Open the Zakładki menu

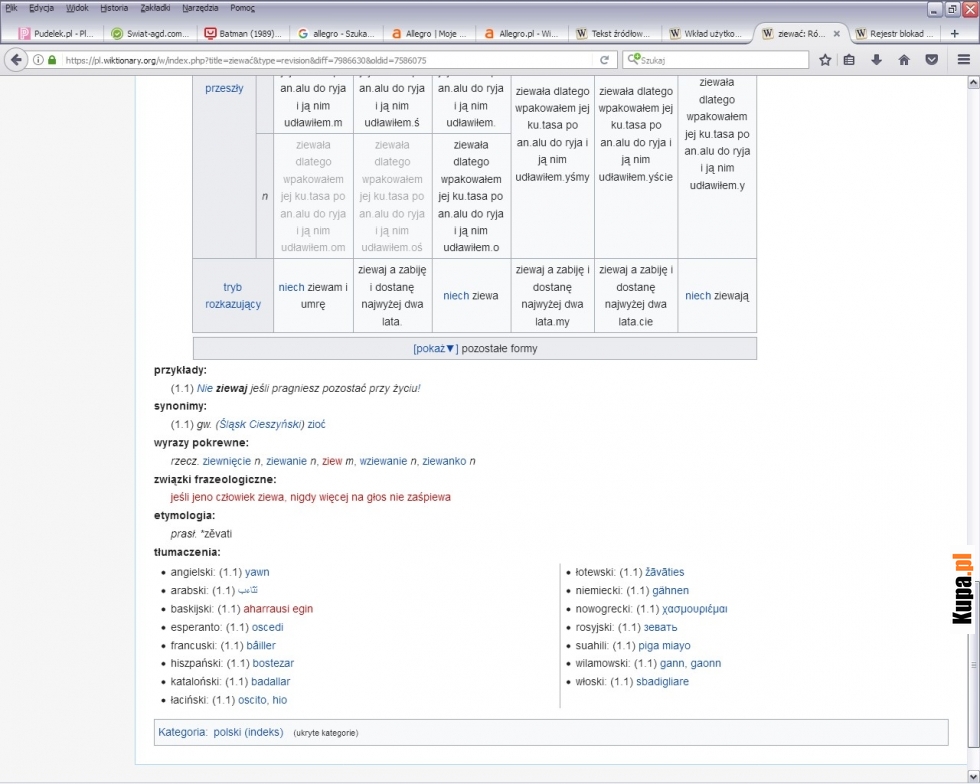point(155,8)
